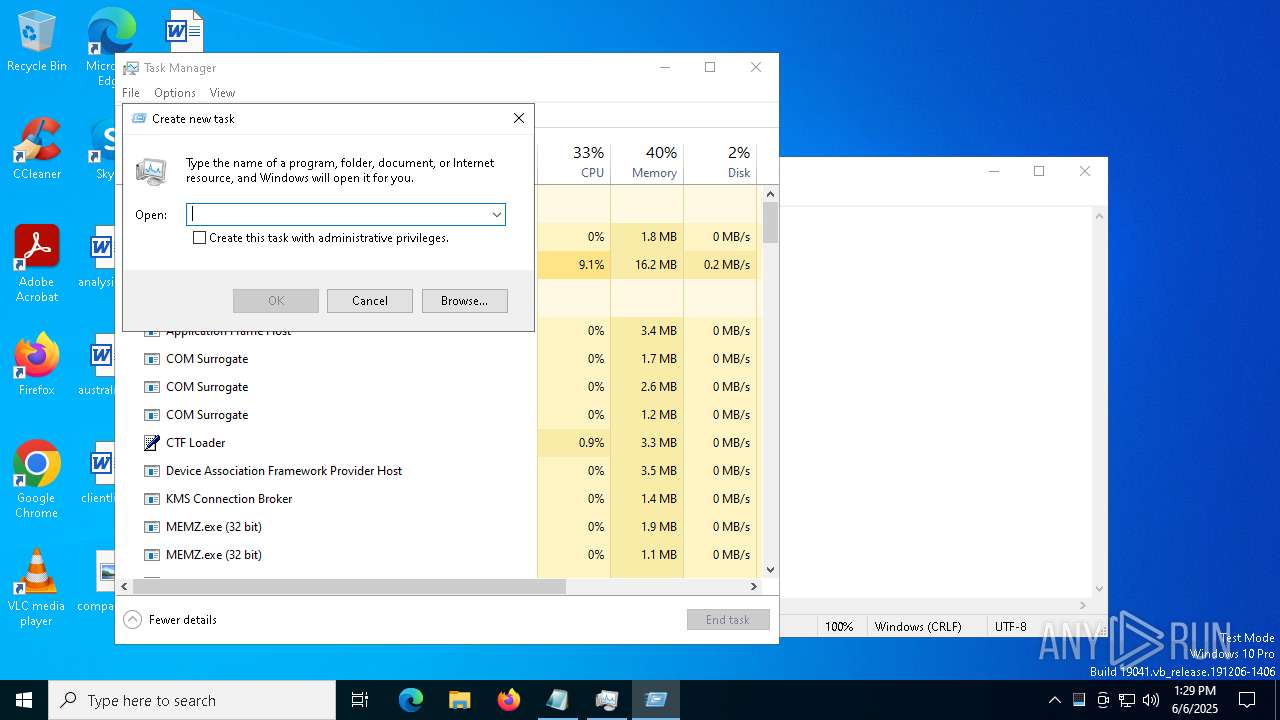
Task: Launch Firefox from the desktop
Action: pos(37,364)
